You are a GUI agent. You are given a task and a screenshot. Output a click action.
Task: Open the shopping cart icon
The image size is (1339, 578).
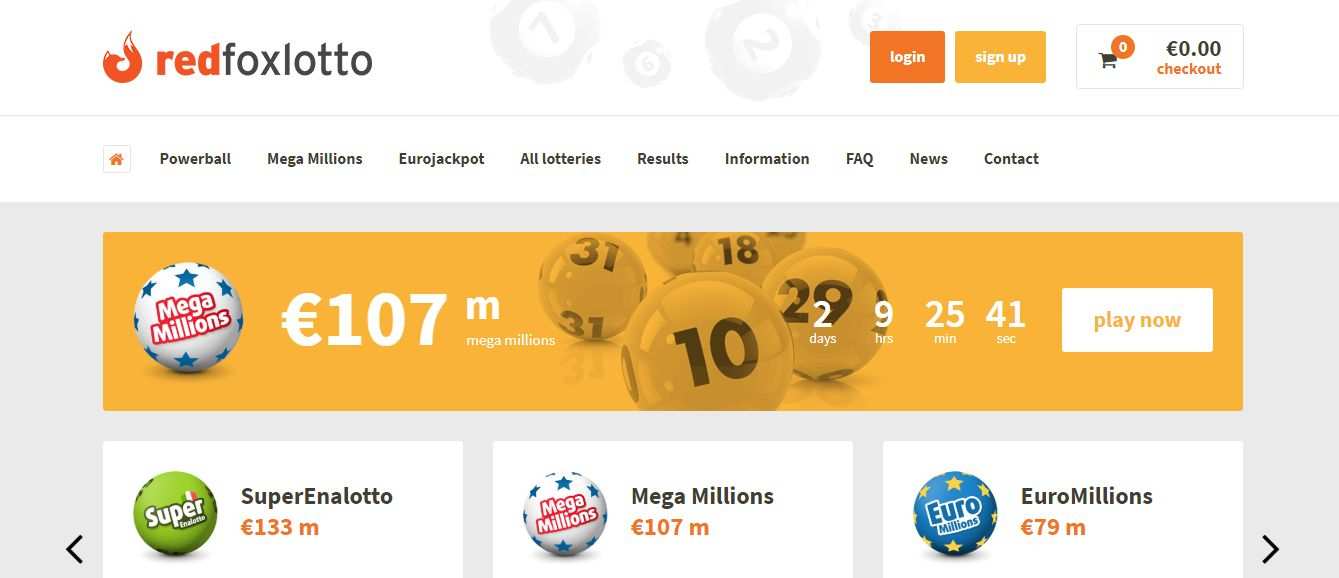(x=1108, y=60)
